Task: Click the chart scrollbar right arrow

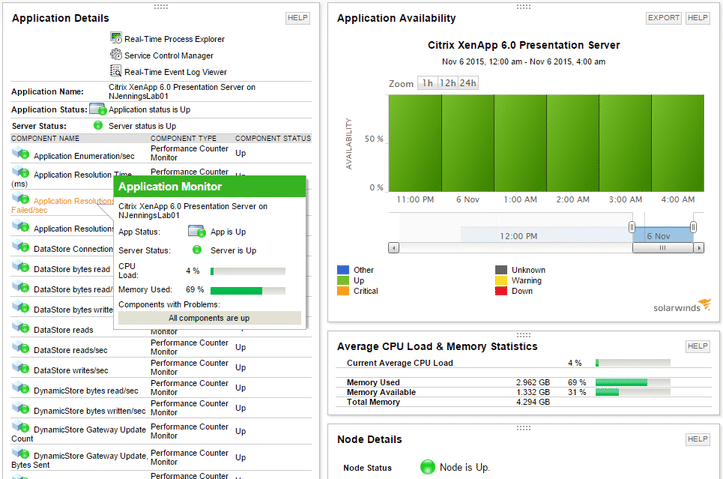Action: click(699, 248)
